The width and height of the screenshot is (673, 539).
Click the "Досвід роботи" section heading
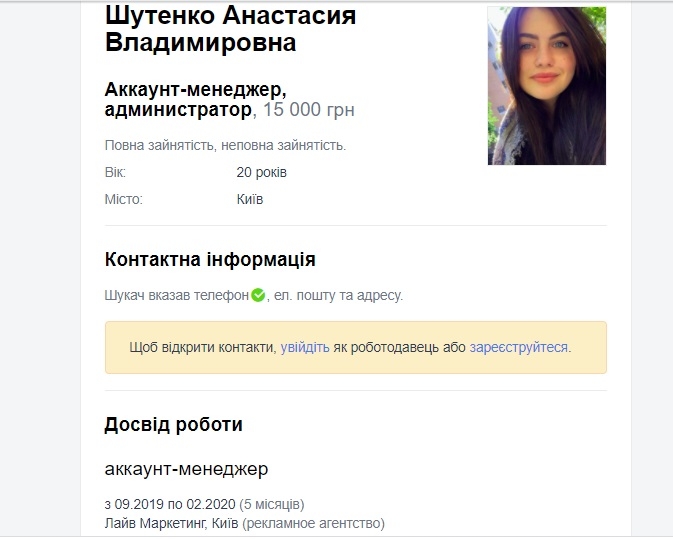pyautogui.click(x=173, y=424)
